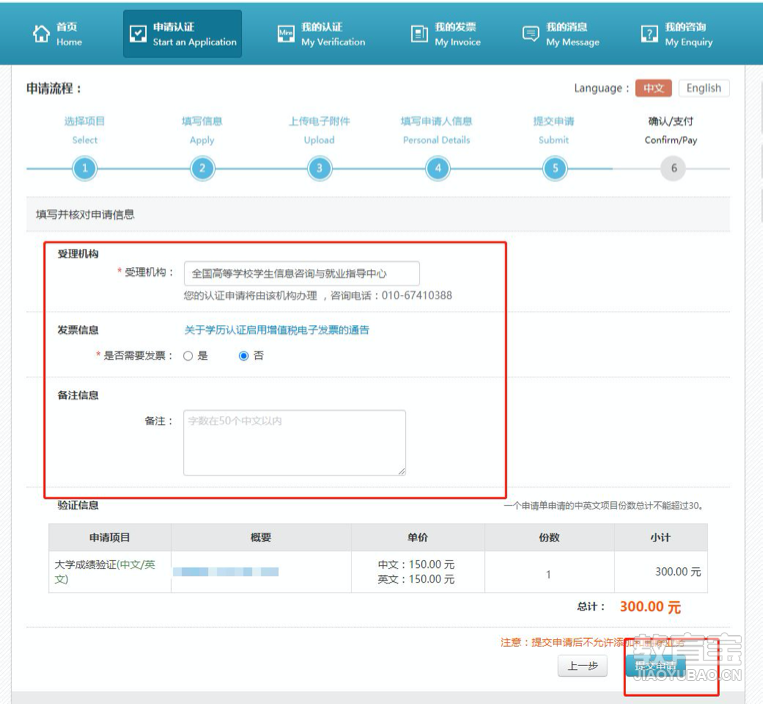Open the Home menu label

click(69, 34)
